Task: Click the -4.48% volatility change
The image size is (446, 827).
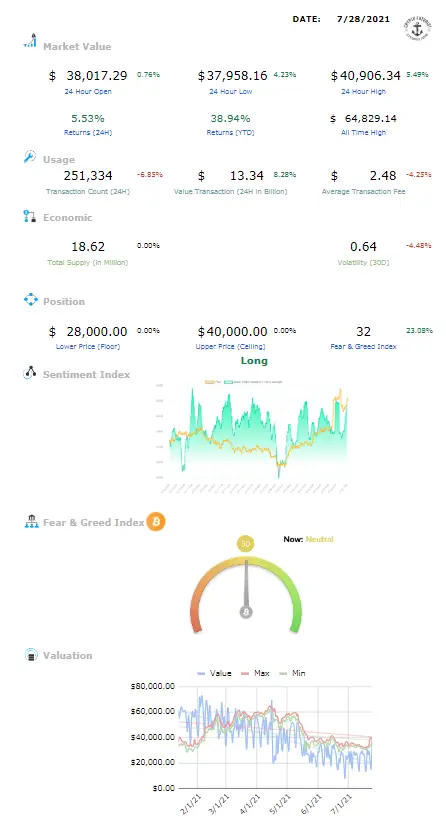Action: click(x=419, y=245)
